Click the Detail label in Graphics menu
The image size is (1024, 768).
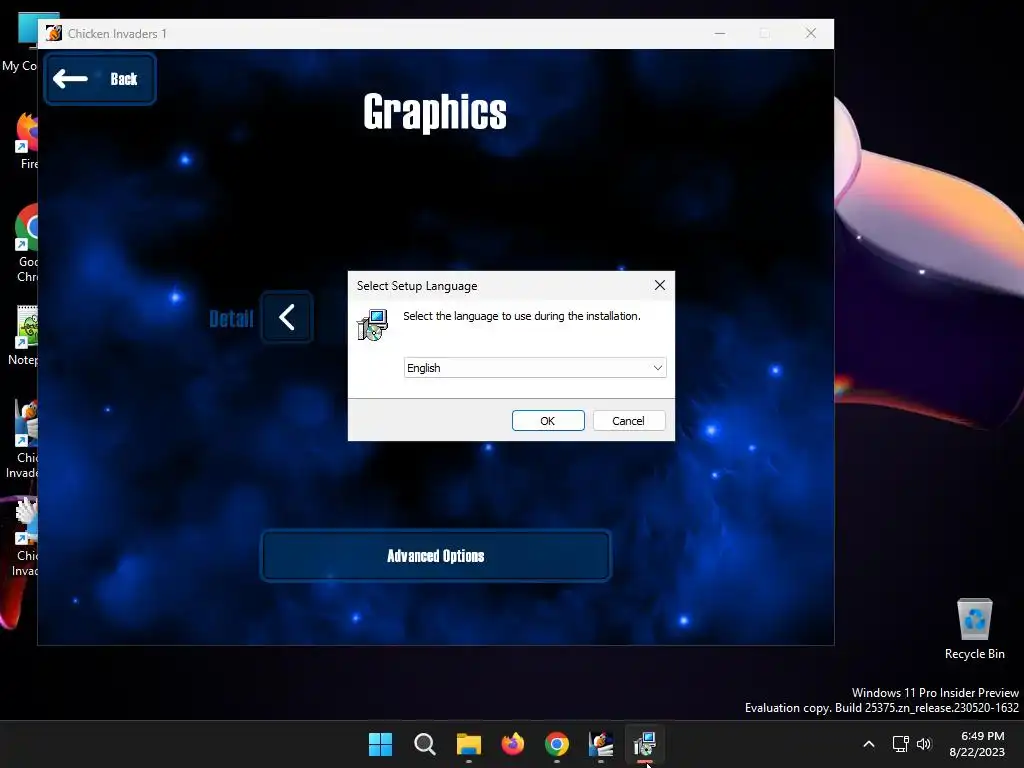click(231, 319)
